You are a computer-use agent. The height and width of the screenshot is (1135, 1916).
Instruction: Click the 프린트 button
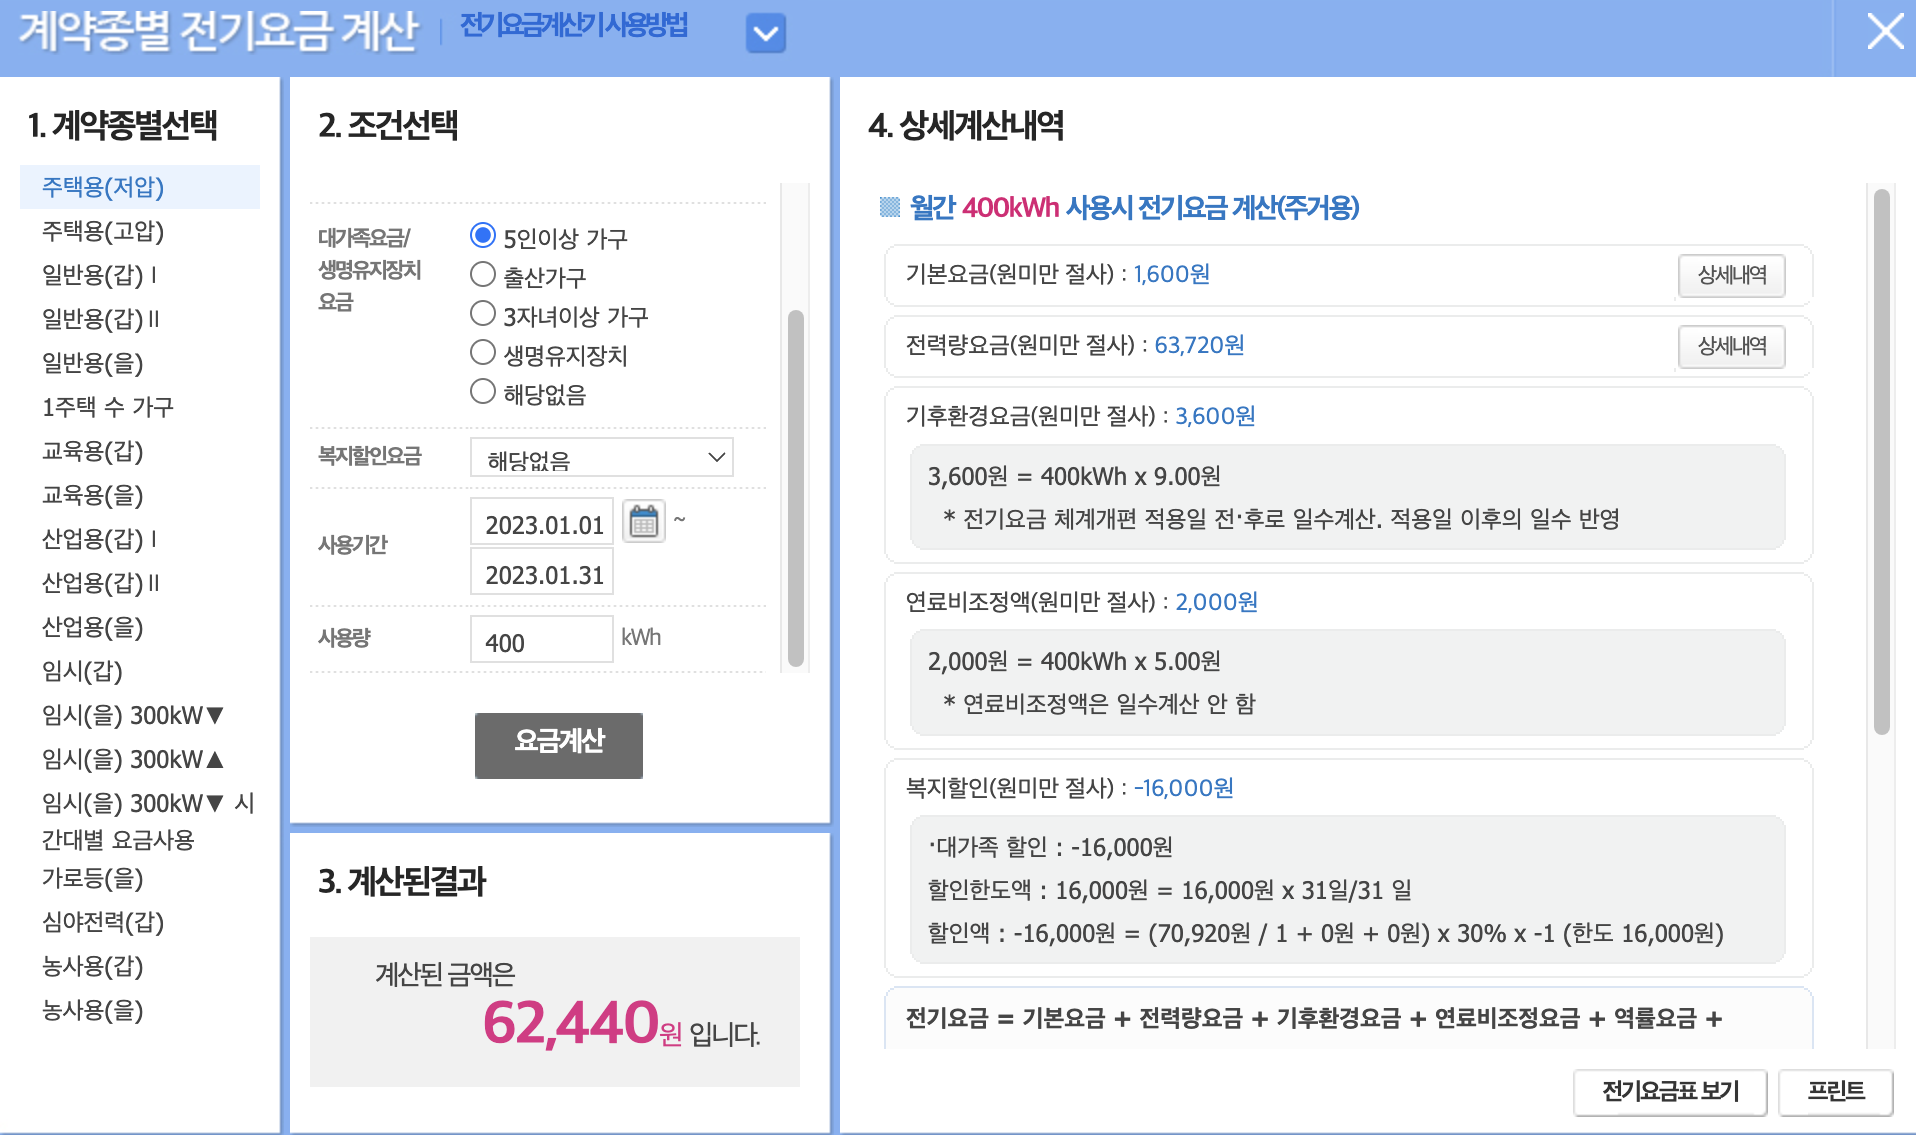pos(1836,1092)
